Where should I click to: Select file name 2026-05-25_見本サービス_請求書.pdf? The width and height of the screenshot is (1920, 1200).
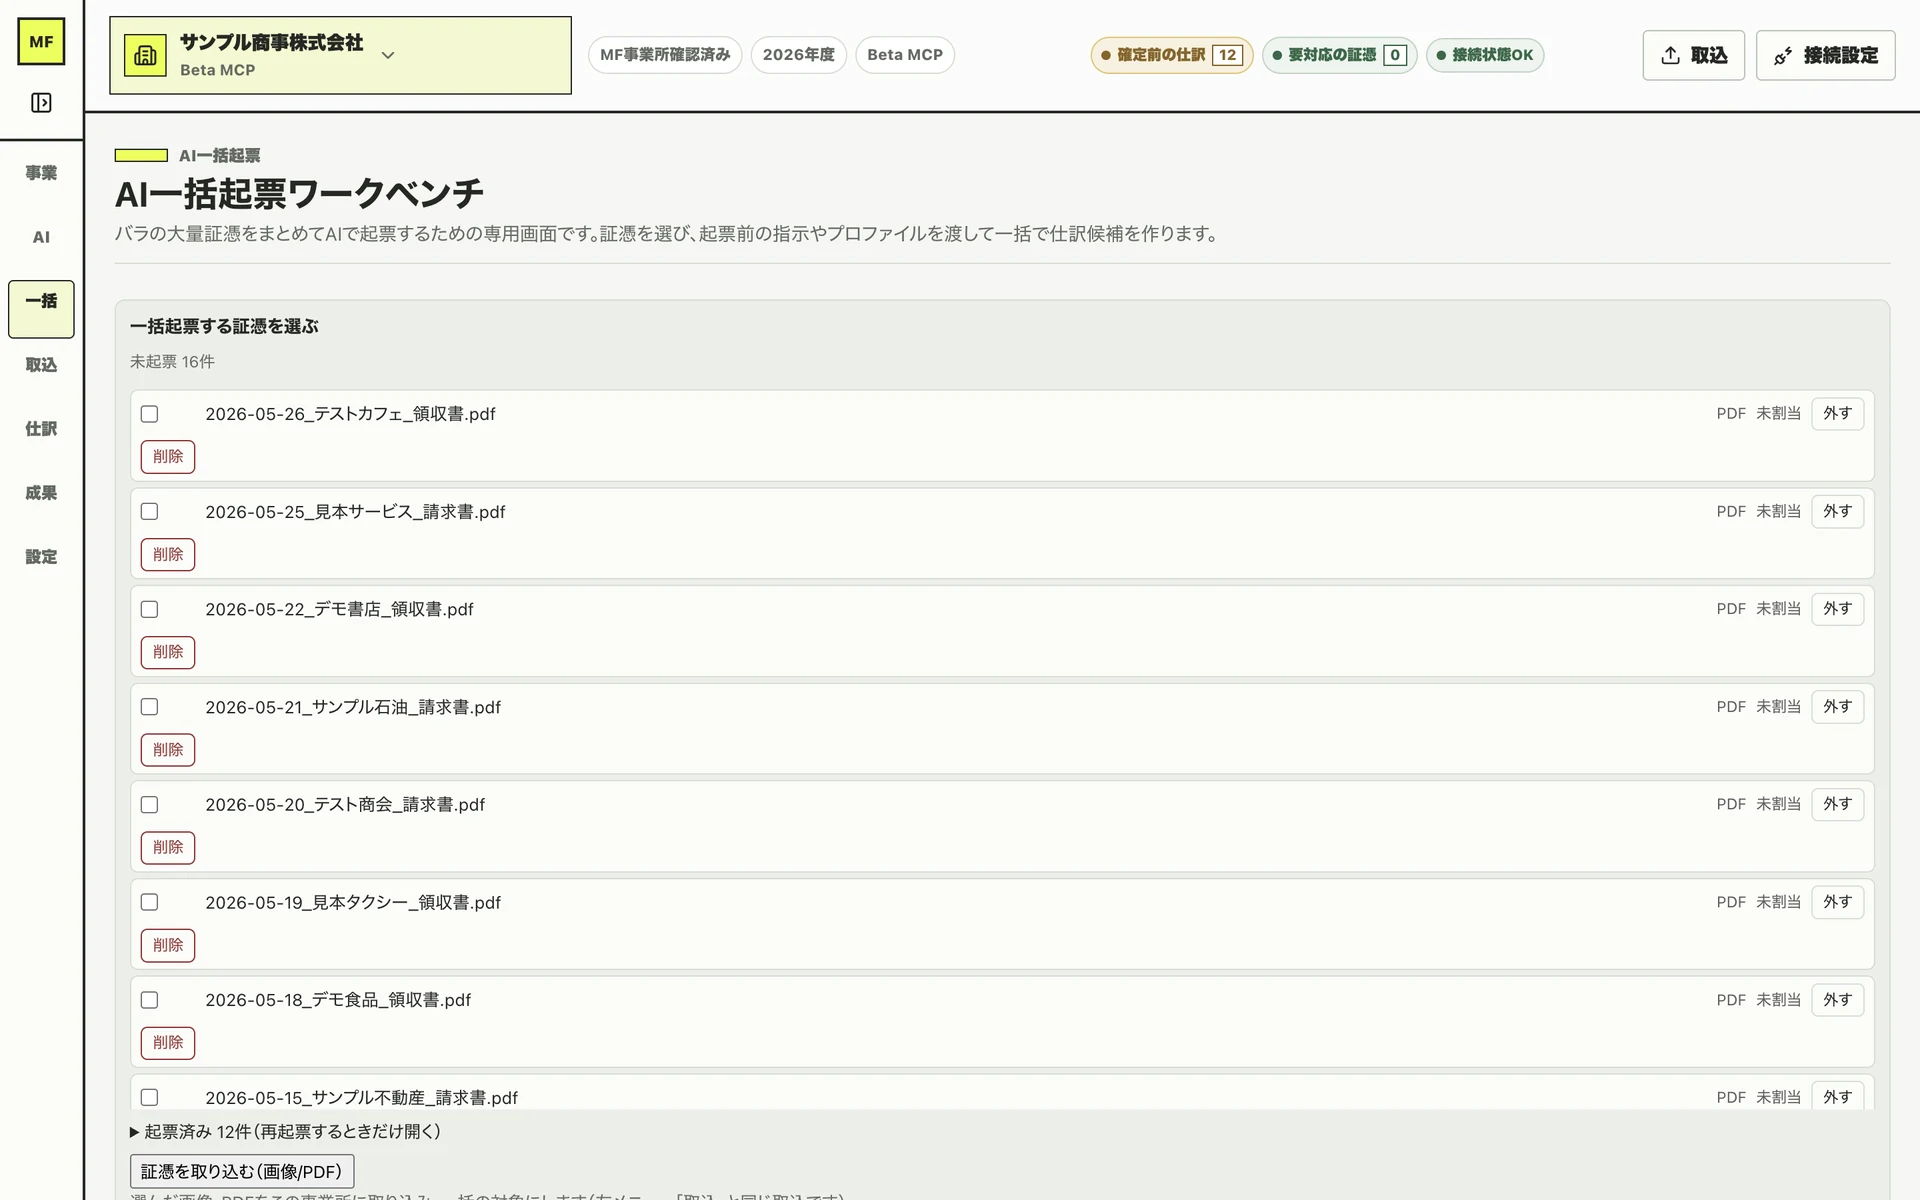coord(355,512)
